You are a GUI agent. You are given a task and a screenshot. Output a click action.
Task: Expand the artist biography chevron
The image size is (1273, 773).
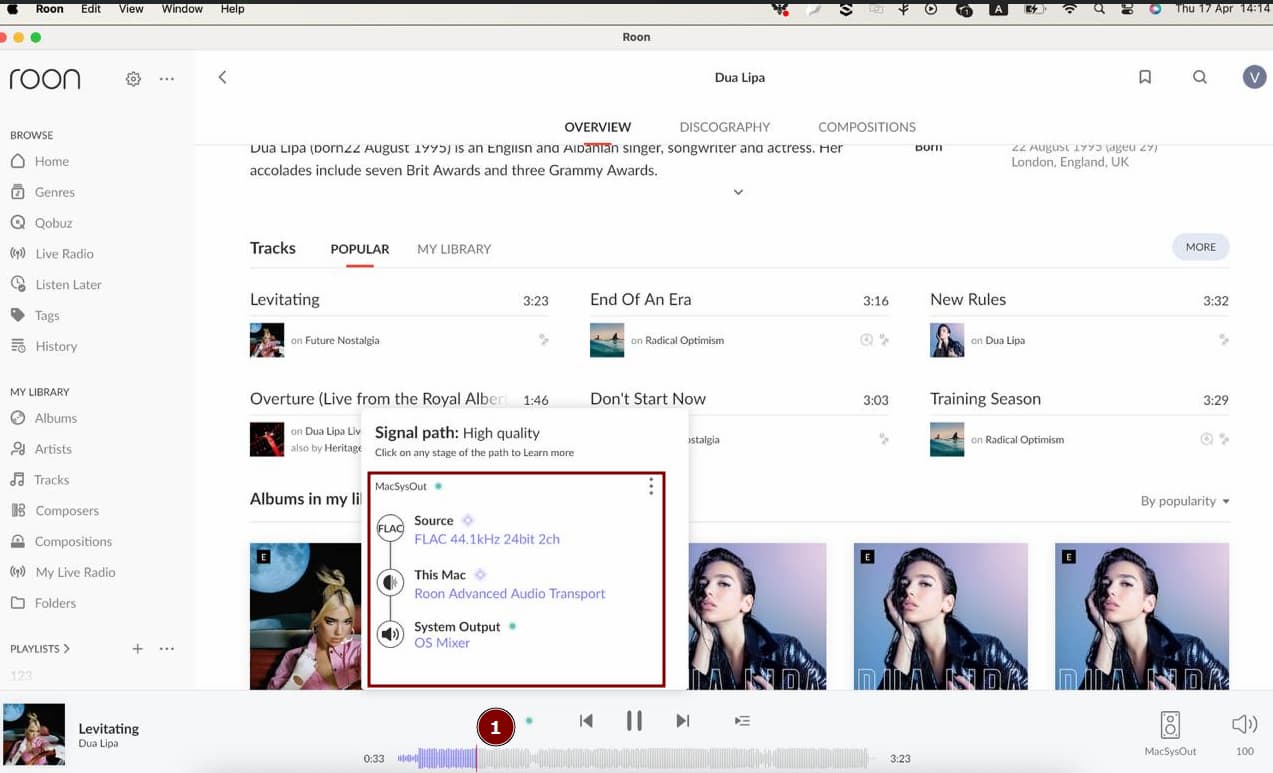738,192
